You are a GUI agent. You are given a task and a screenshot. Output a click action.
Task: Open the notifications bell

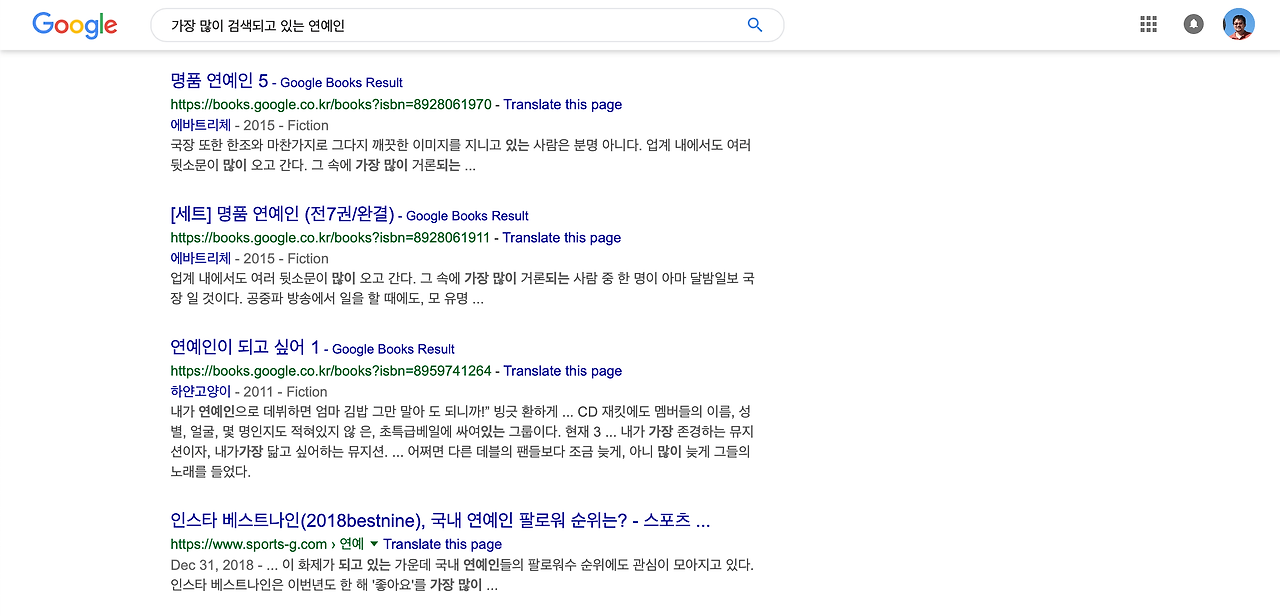1193,24
